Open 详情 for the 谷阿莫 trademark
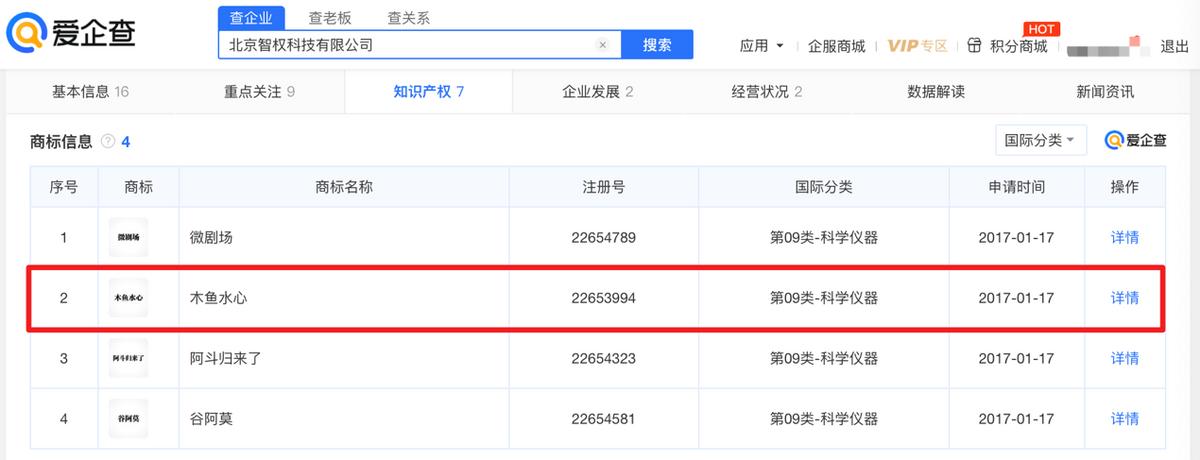Viewport: 1200px width, 460px height. 1125,419
